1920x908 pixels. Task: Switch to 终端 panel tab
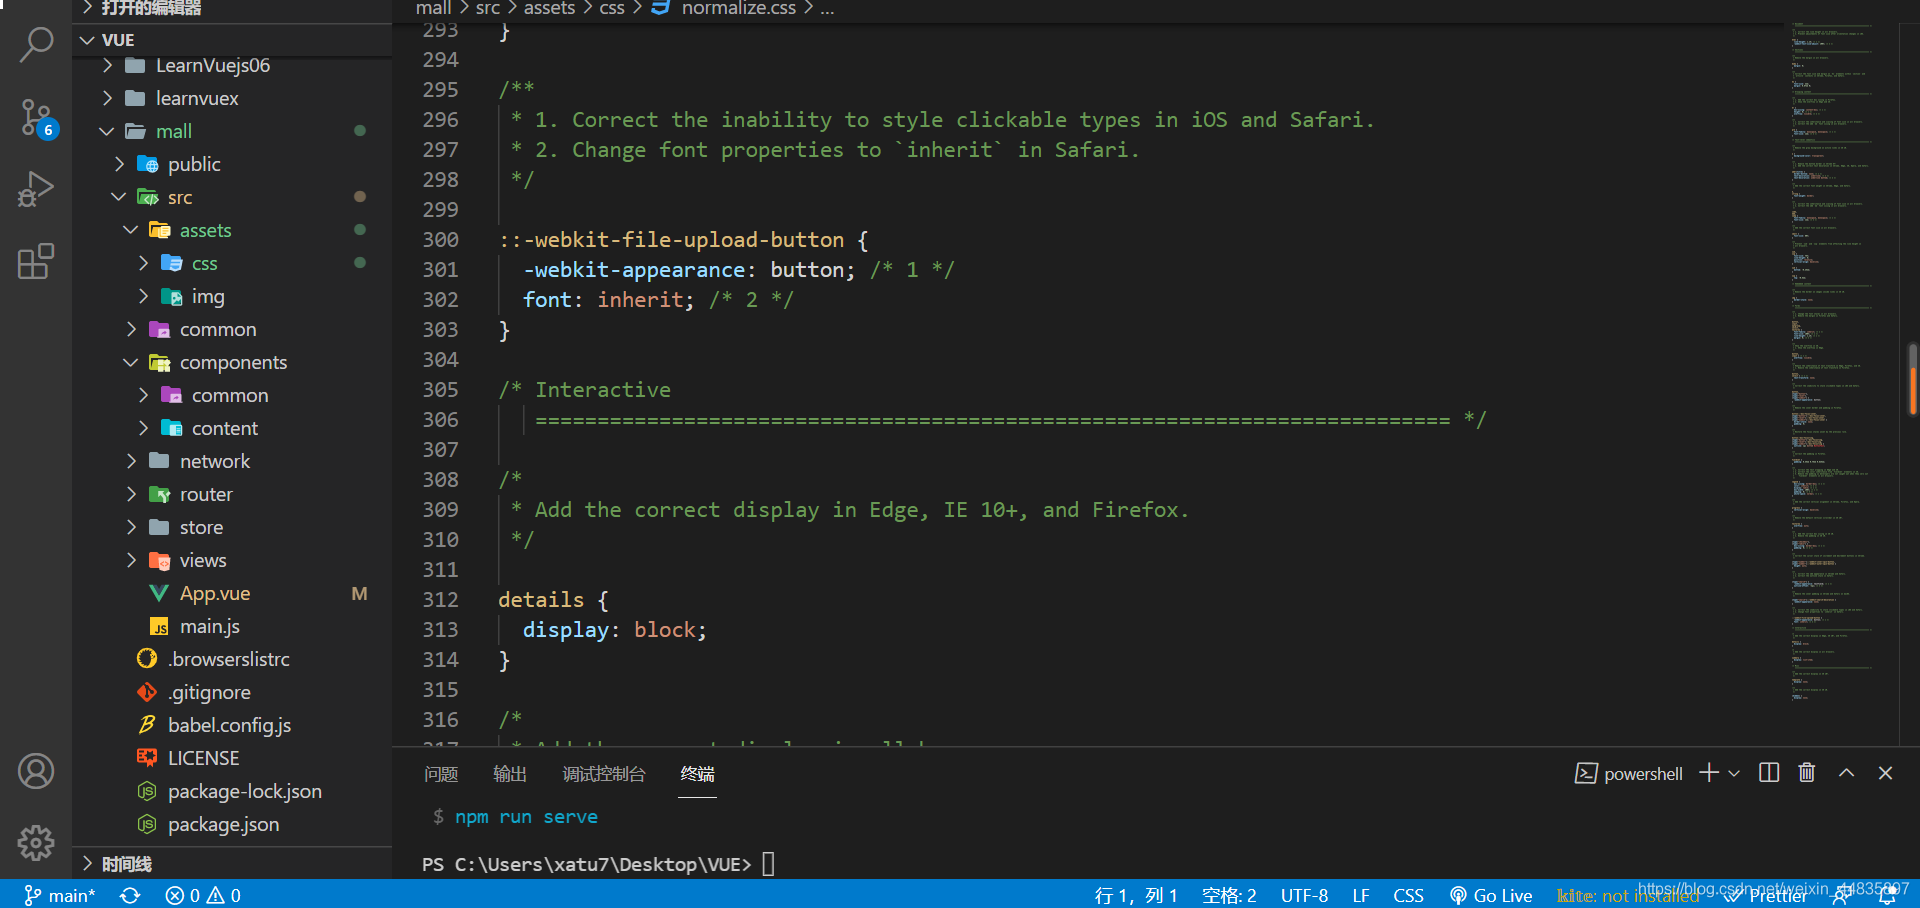tap(697, 774)
